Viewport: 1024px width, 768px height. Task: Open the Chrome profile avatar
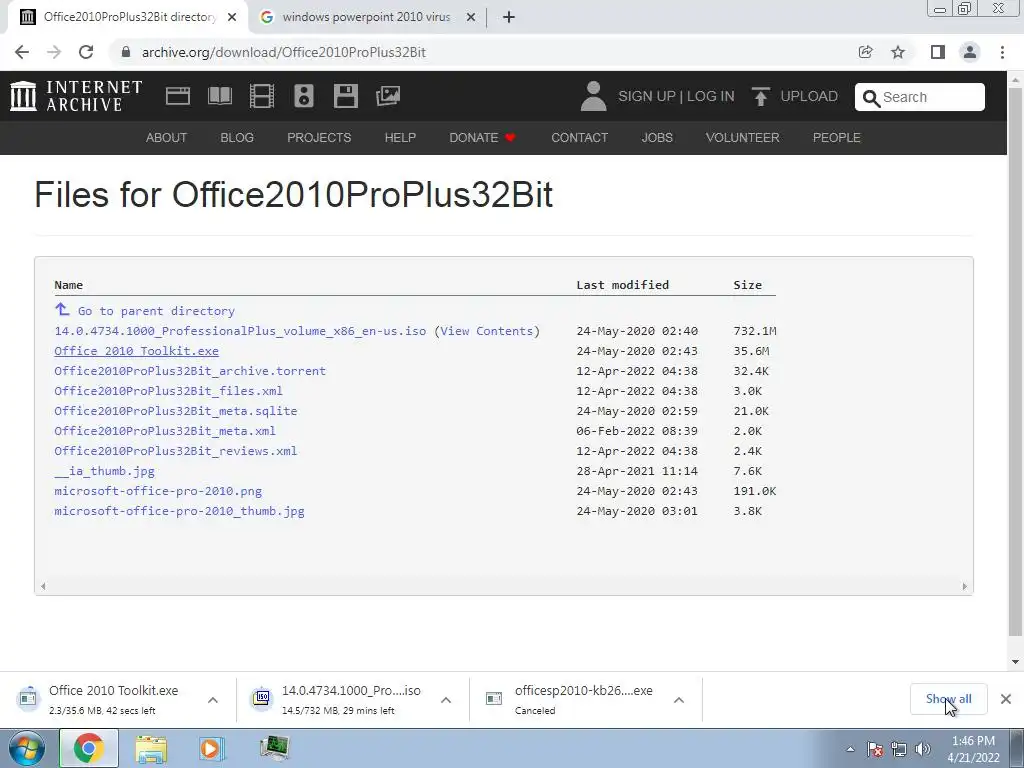coord(970,52)
